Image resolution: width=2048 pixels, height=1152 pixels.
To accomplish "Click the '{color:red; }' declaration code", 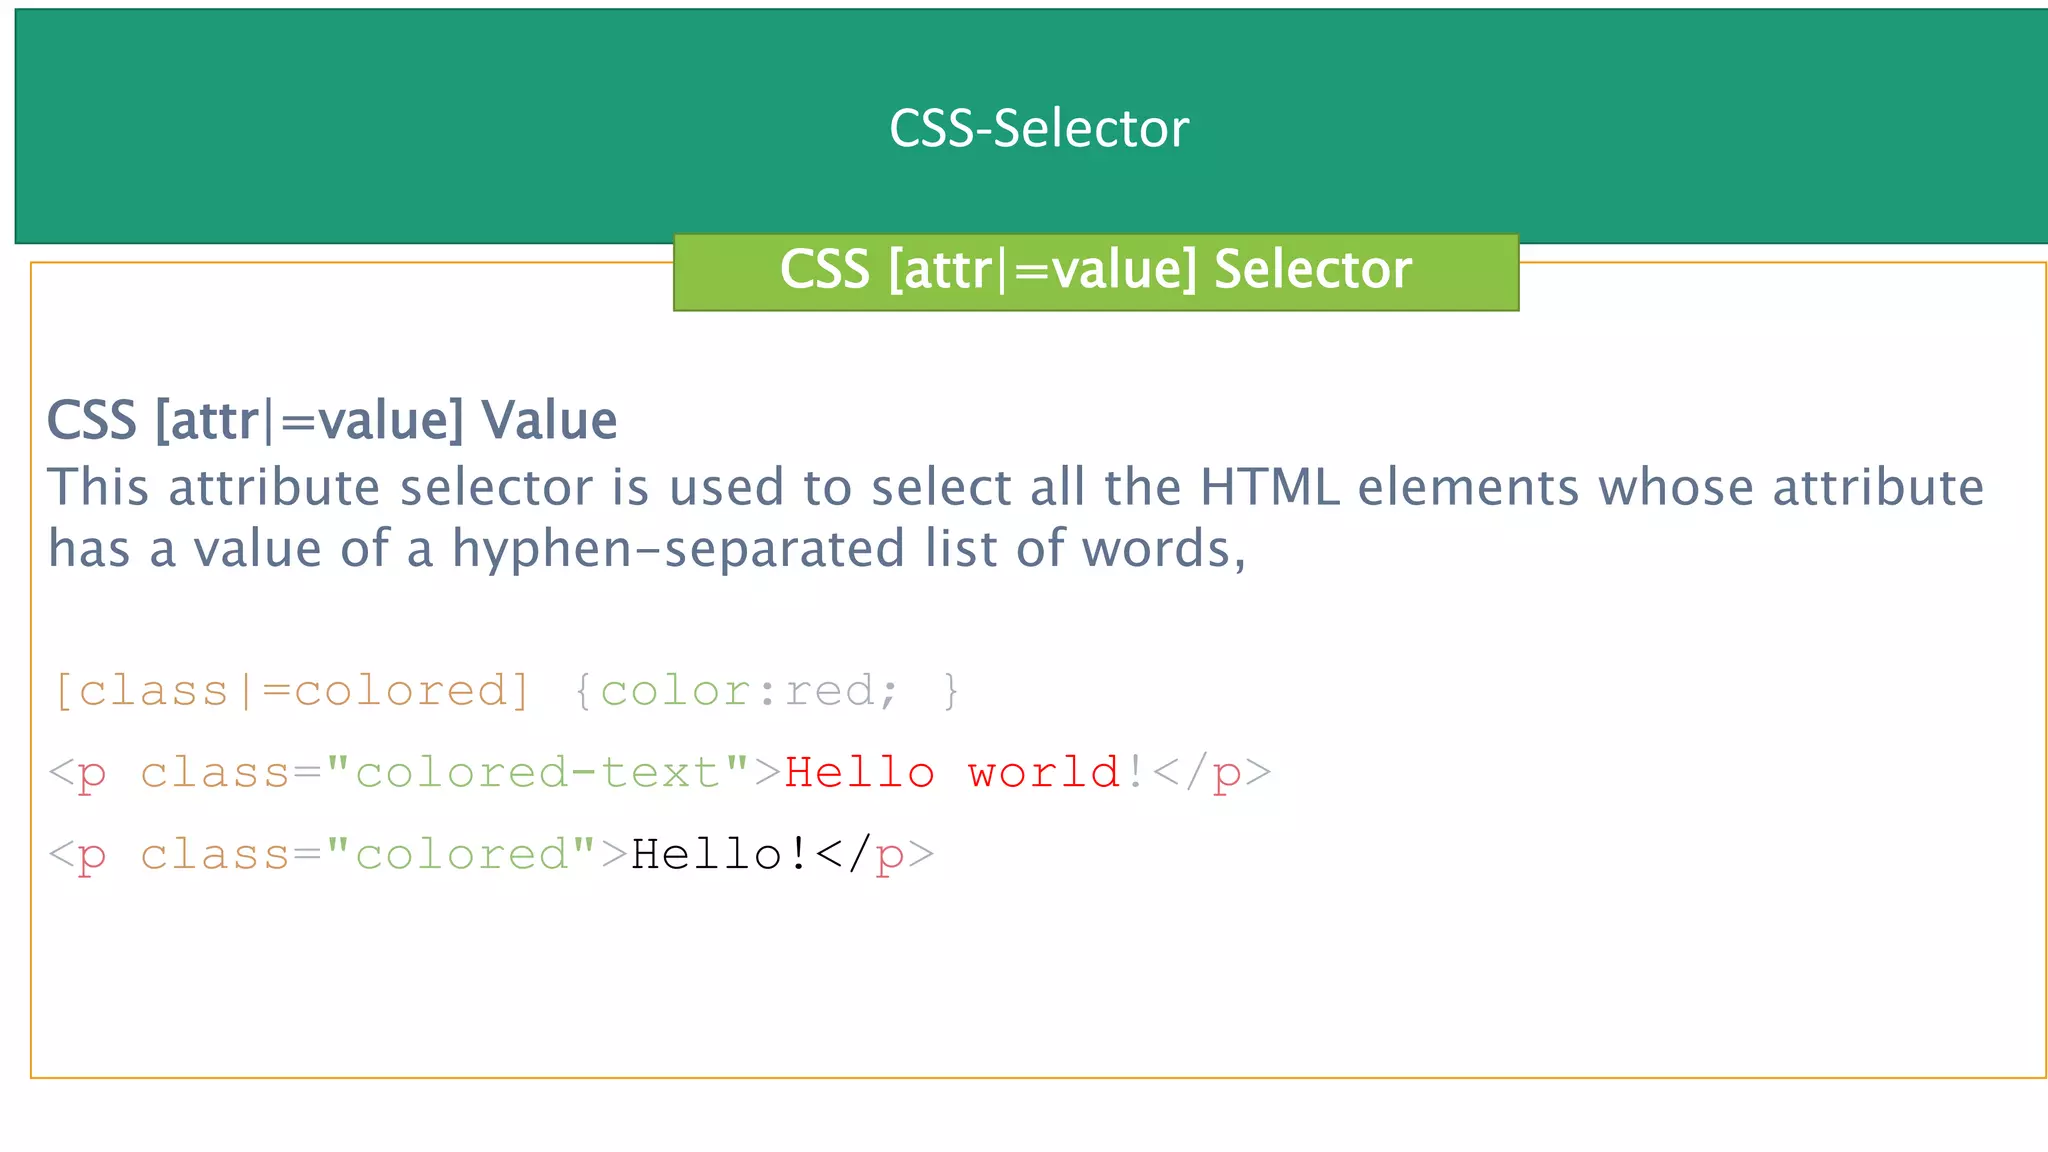I will click(x=766, y=691).
